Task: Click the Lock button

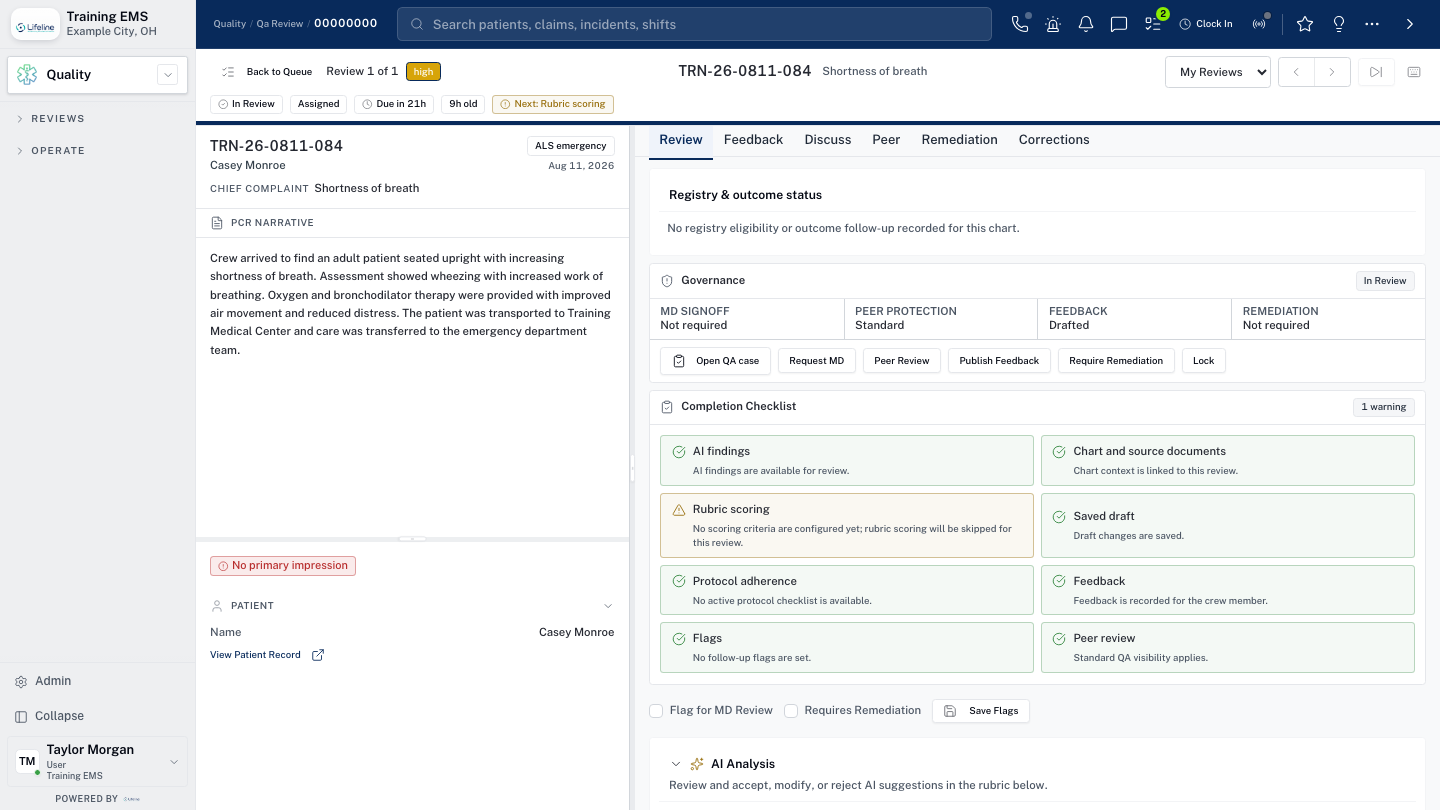Action: (x=1204, y=361)
